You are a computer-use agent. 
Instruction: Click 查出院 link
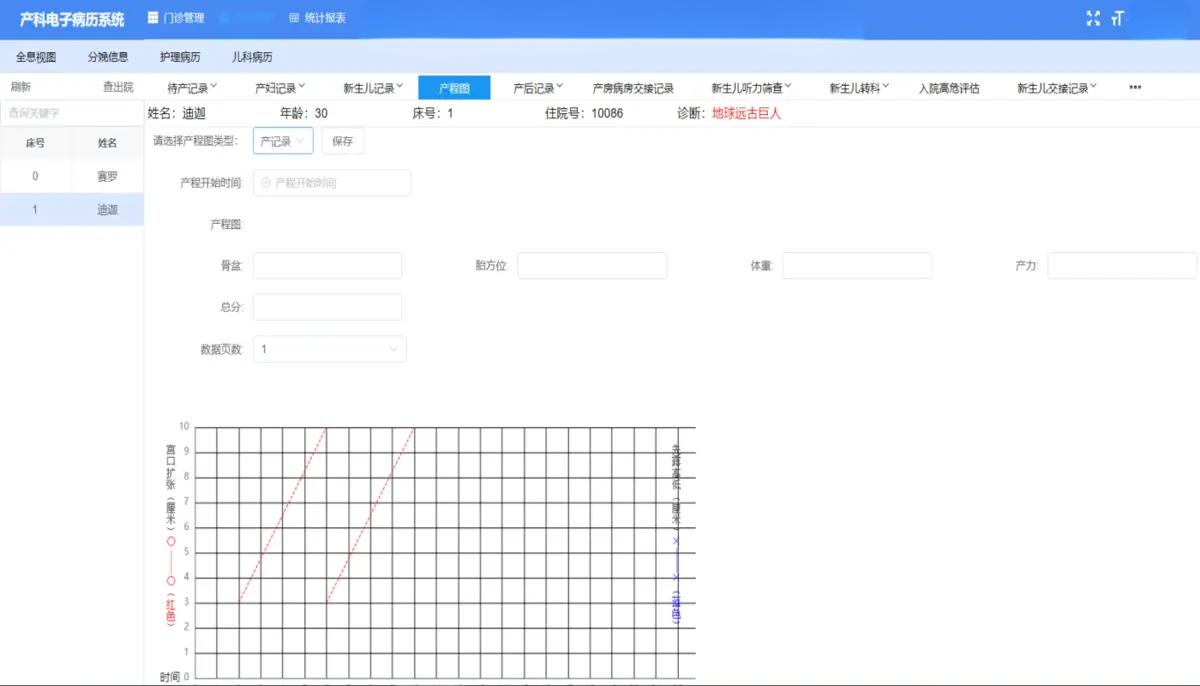pyautogui.click(x=118, y=87)
